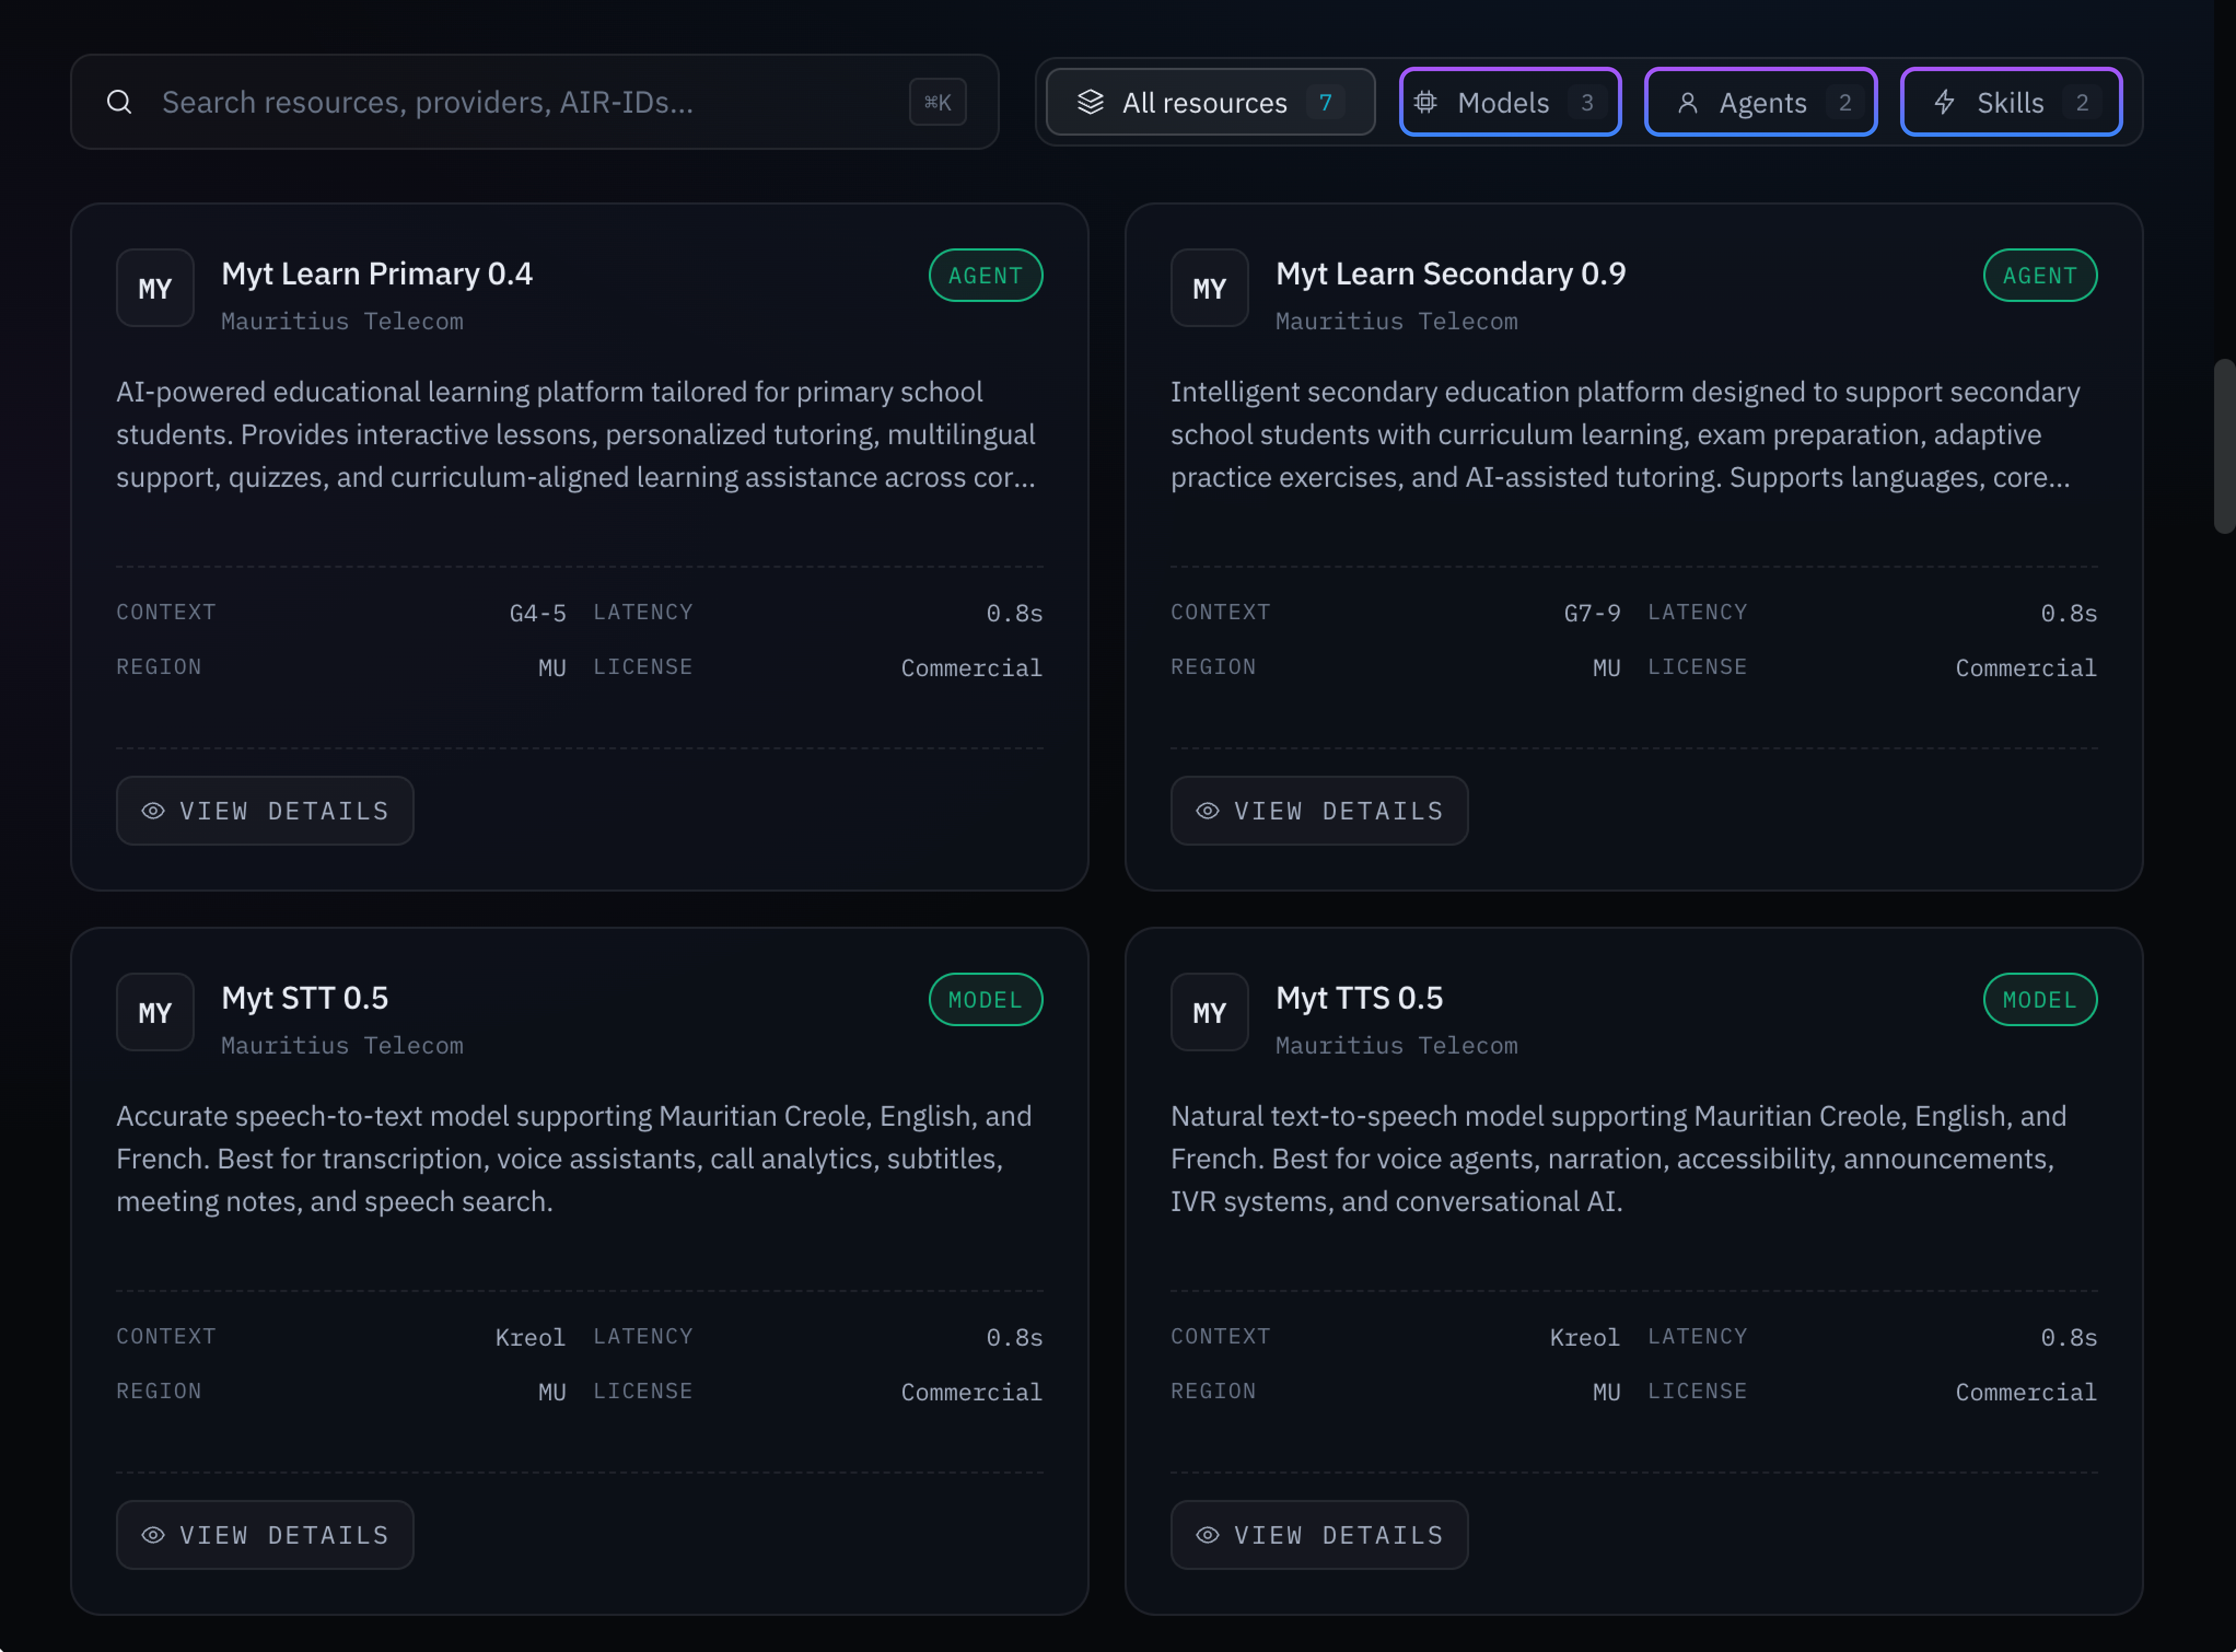
Task: Click the MY logo of Myt TTS 0.5
Action: [1209, 1012]
